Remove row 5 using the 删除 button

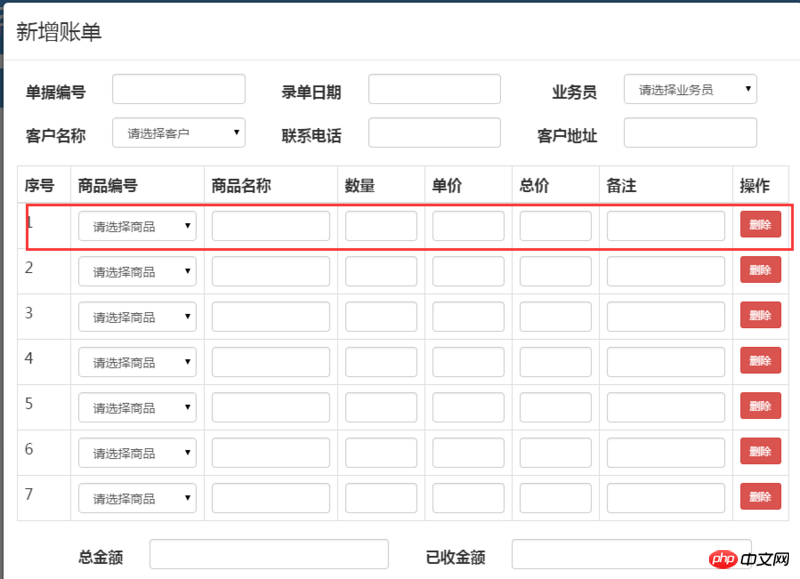pos(760,406)
